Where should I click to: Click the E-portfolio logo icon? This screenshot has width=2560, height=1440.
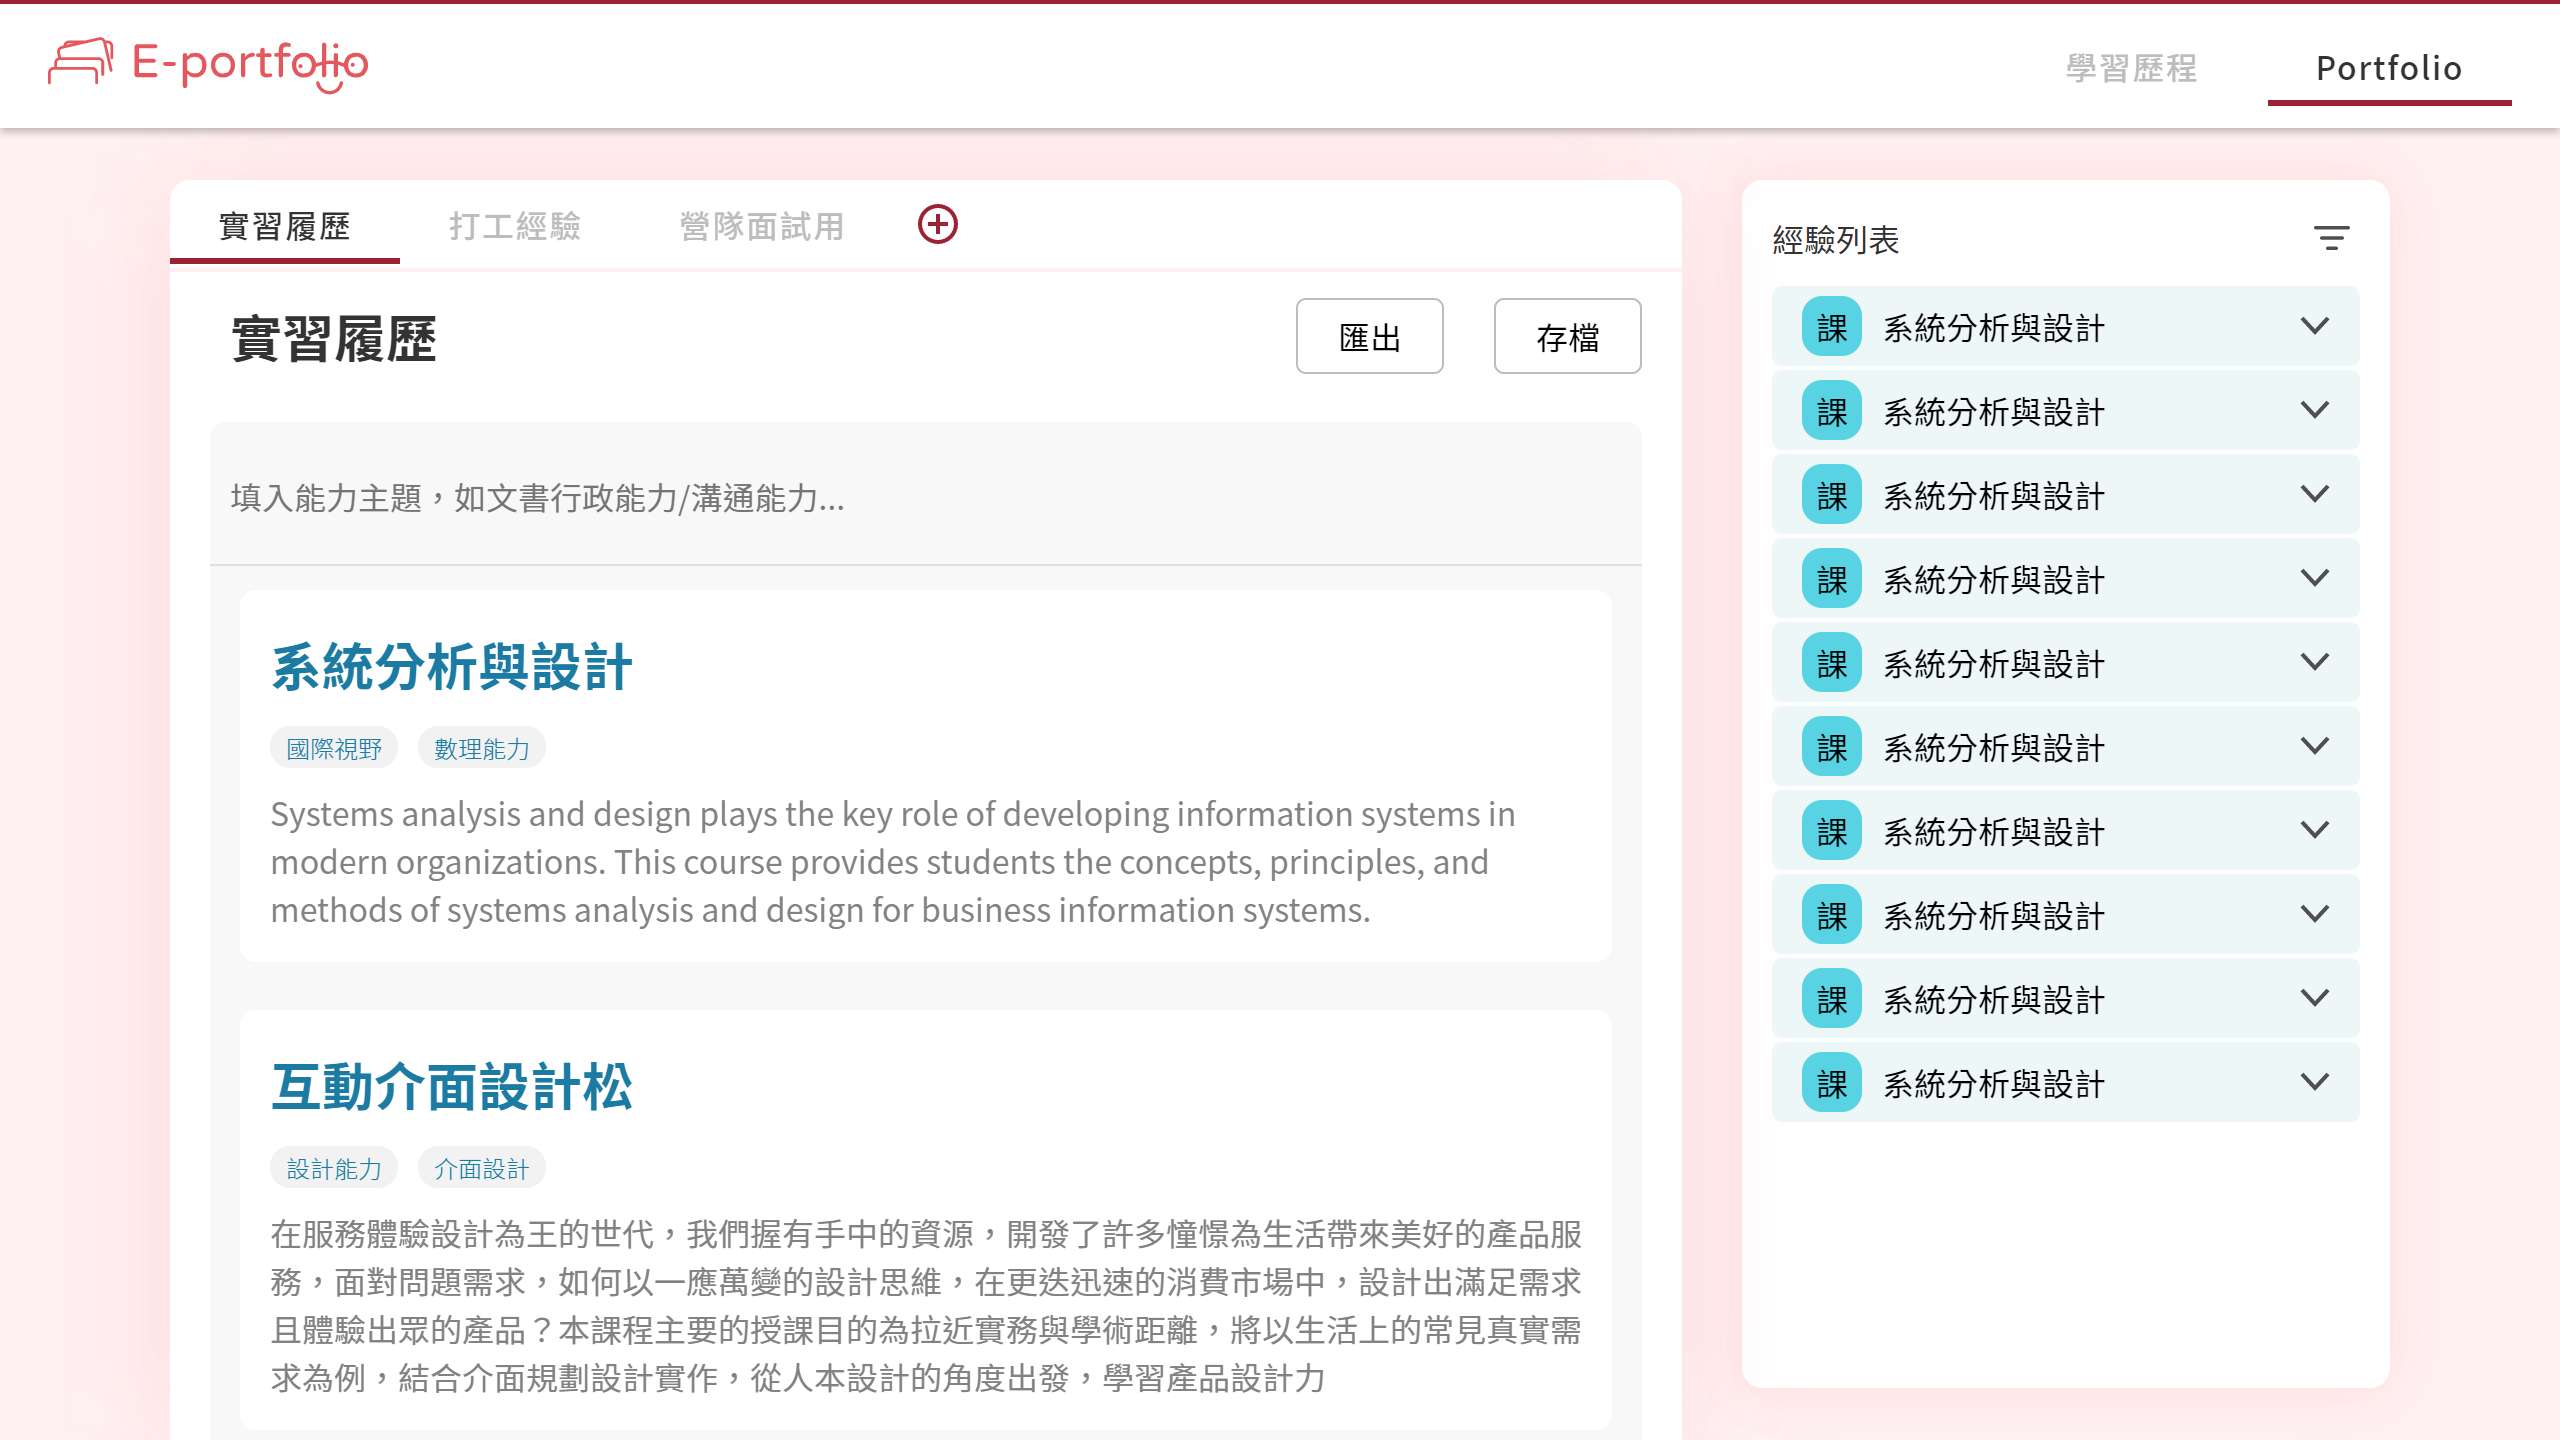click(x=80, y=62)
